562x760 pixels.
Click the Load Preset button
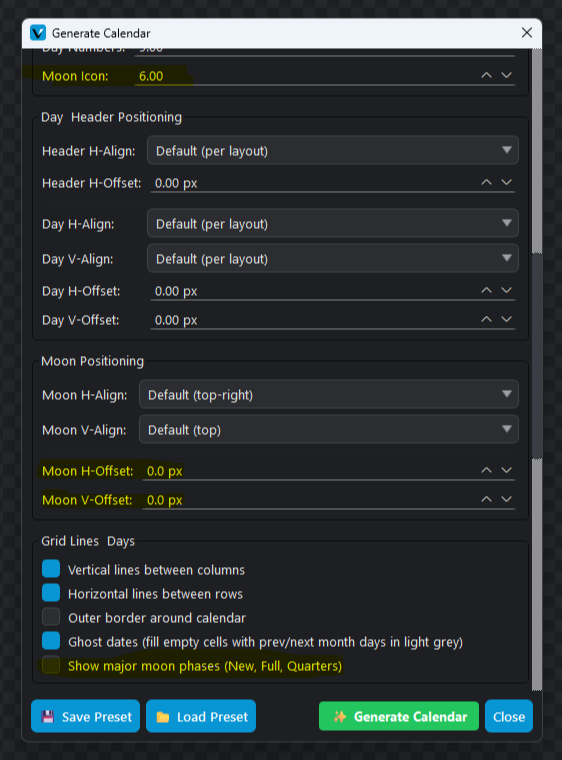pos(201,716)
